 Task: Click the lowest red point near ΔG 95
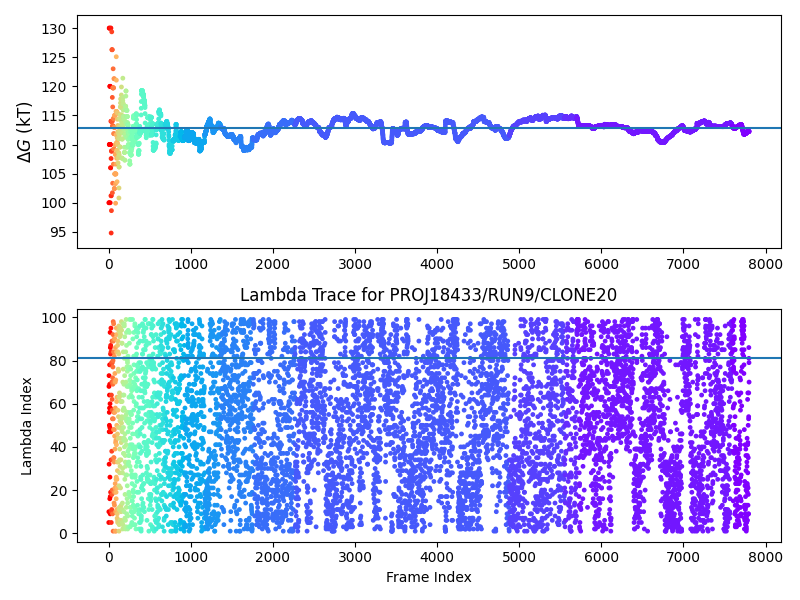tap(110, 233)
